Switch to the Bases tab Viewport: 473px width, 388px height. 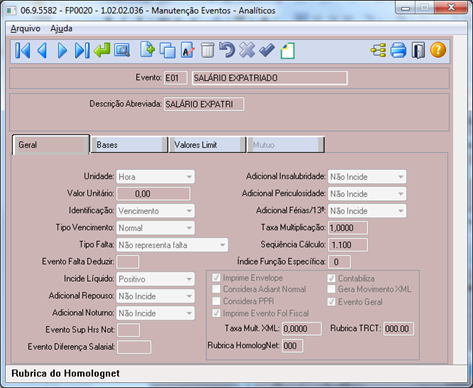(129, 145)
